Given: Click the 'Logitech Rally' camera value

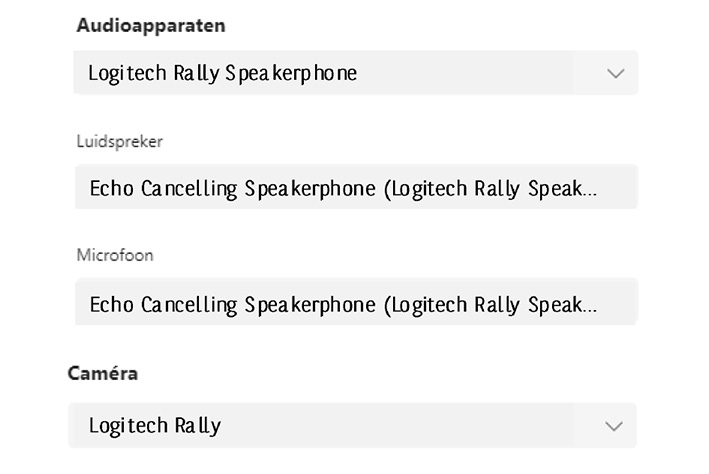Looking at the screenshot, I should pos(155,425).
